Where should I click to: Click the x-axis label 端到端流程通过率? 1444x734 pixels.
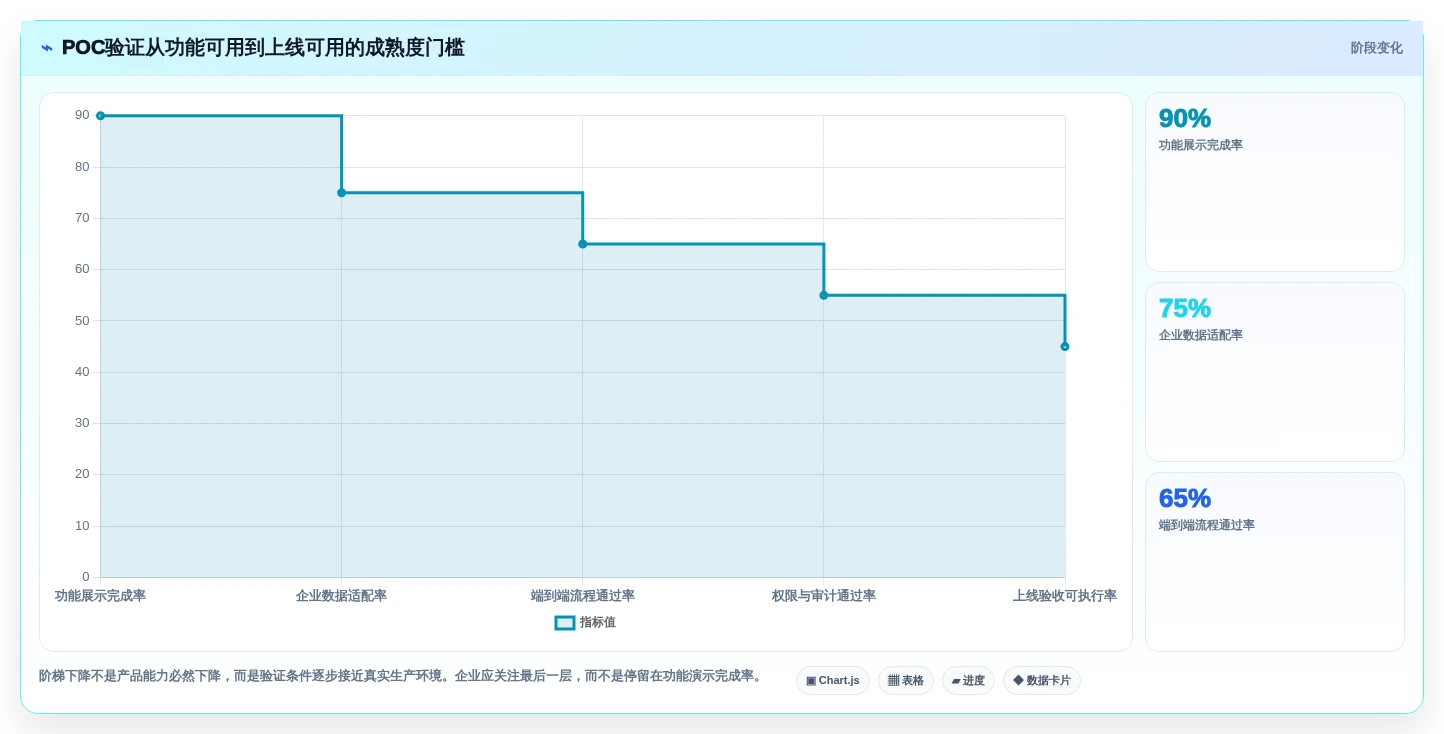[583, 596]
